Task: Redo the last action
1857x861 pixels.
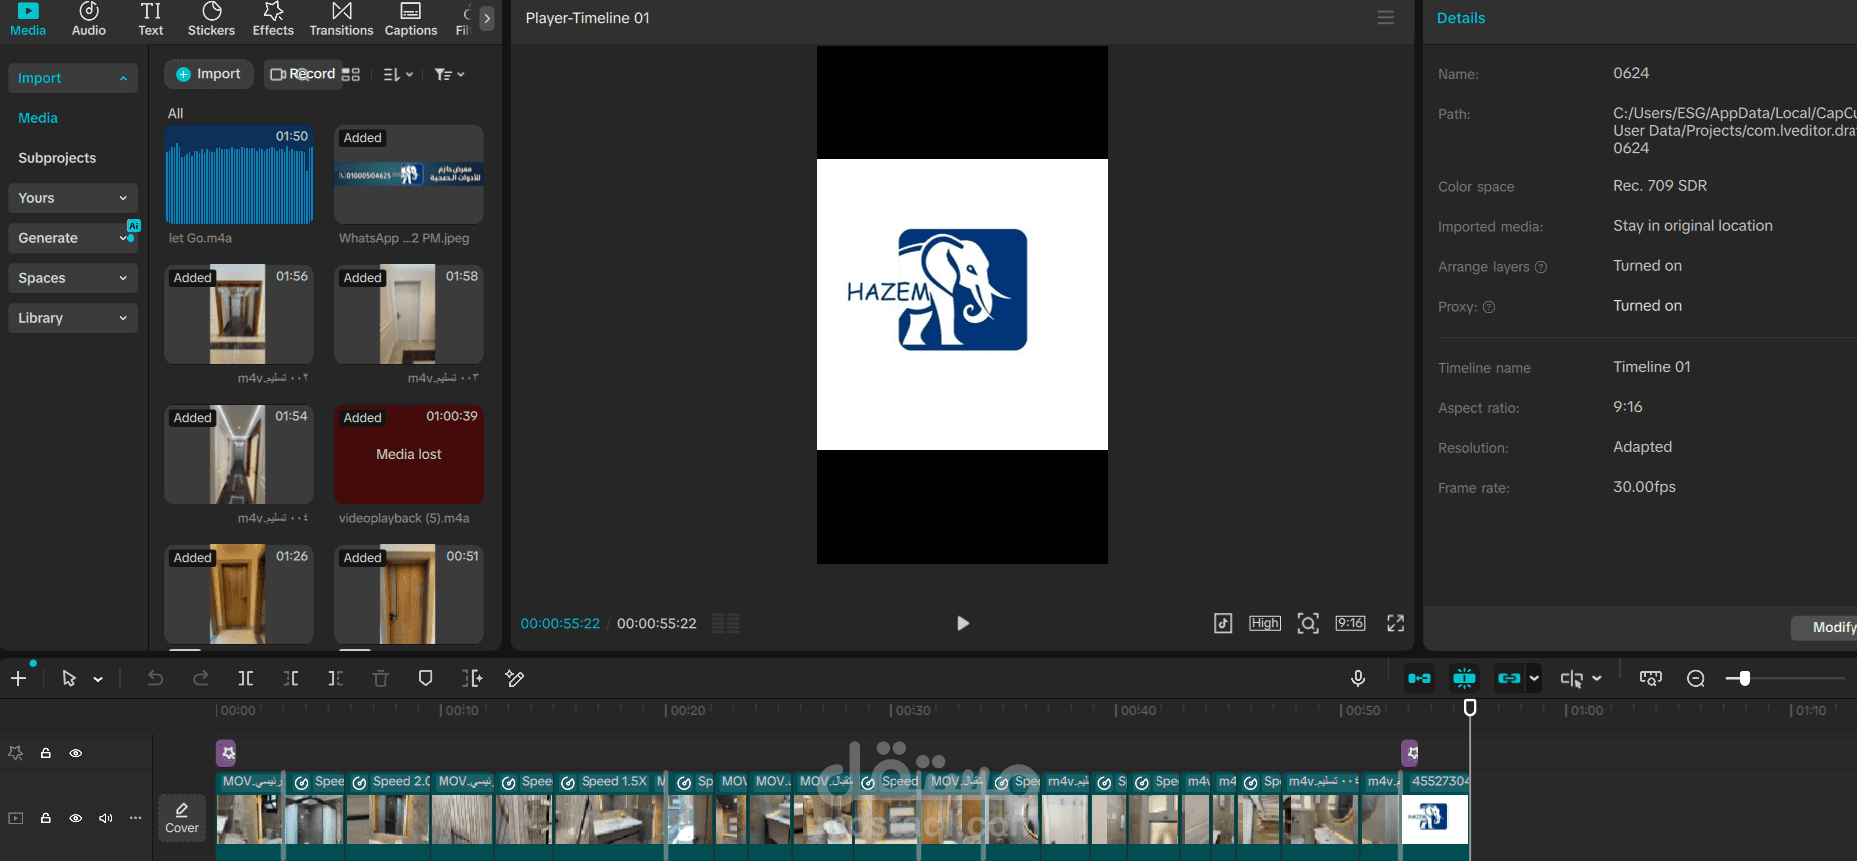Action: click(201, 679)
